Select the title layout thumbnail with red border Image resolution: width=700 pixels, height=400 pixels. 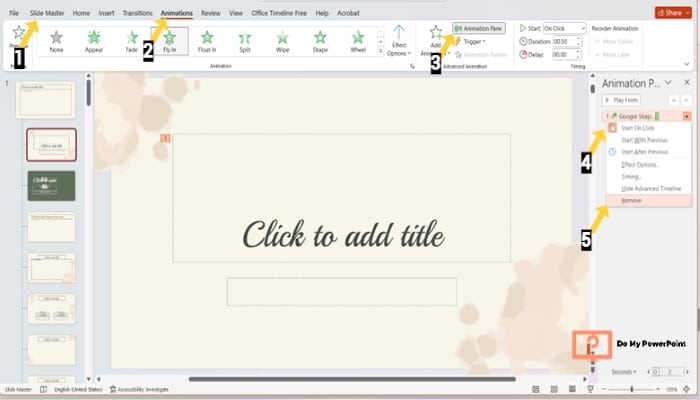click(51, 145)
